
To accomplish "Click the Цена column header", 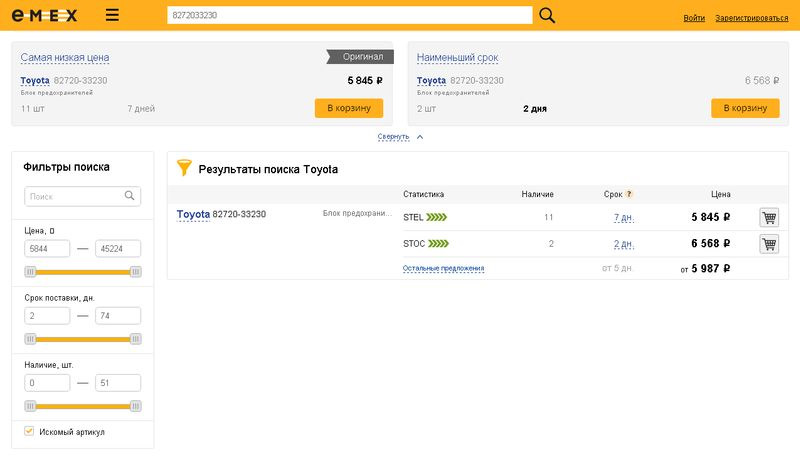I will 720,194.
